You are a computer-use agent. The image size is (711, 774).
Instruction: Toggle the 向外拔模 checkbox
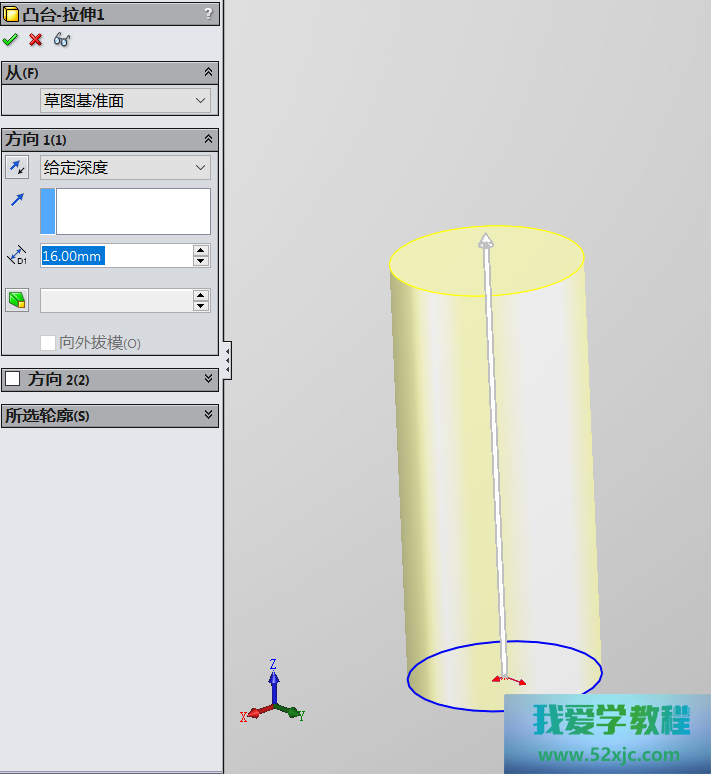pyautogui.click(x=48, y=343)
